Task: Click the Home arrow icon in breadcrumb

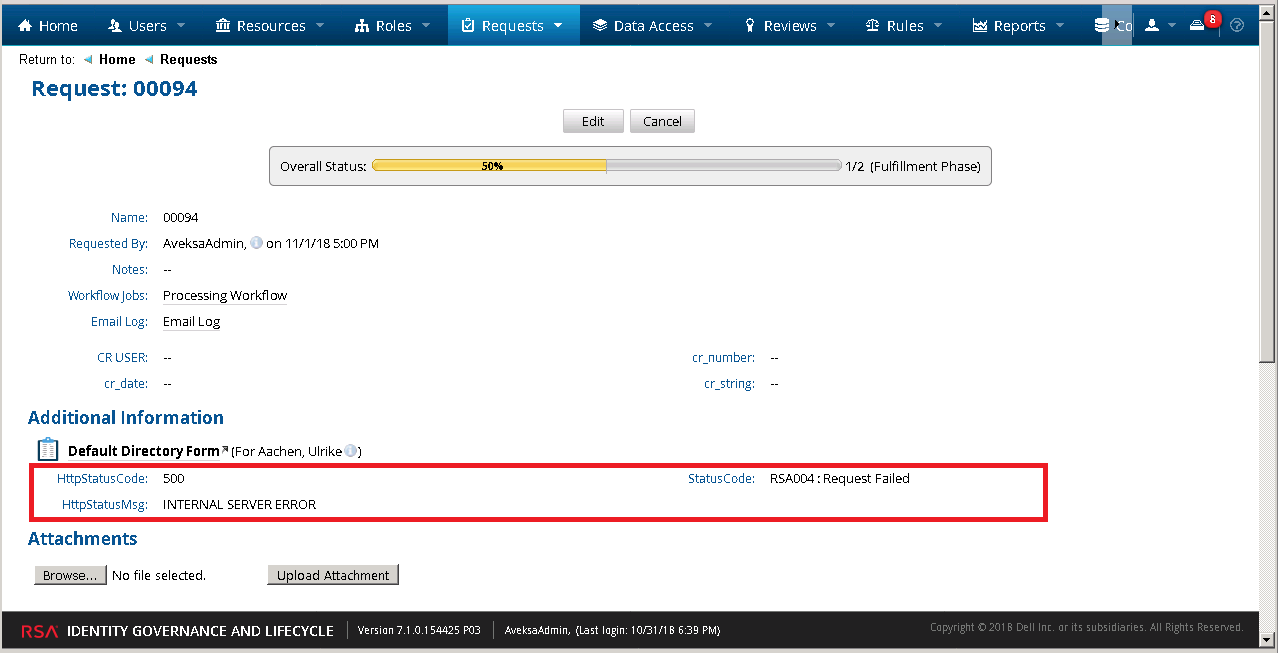Action: pos(88,60)
